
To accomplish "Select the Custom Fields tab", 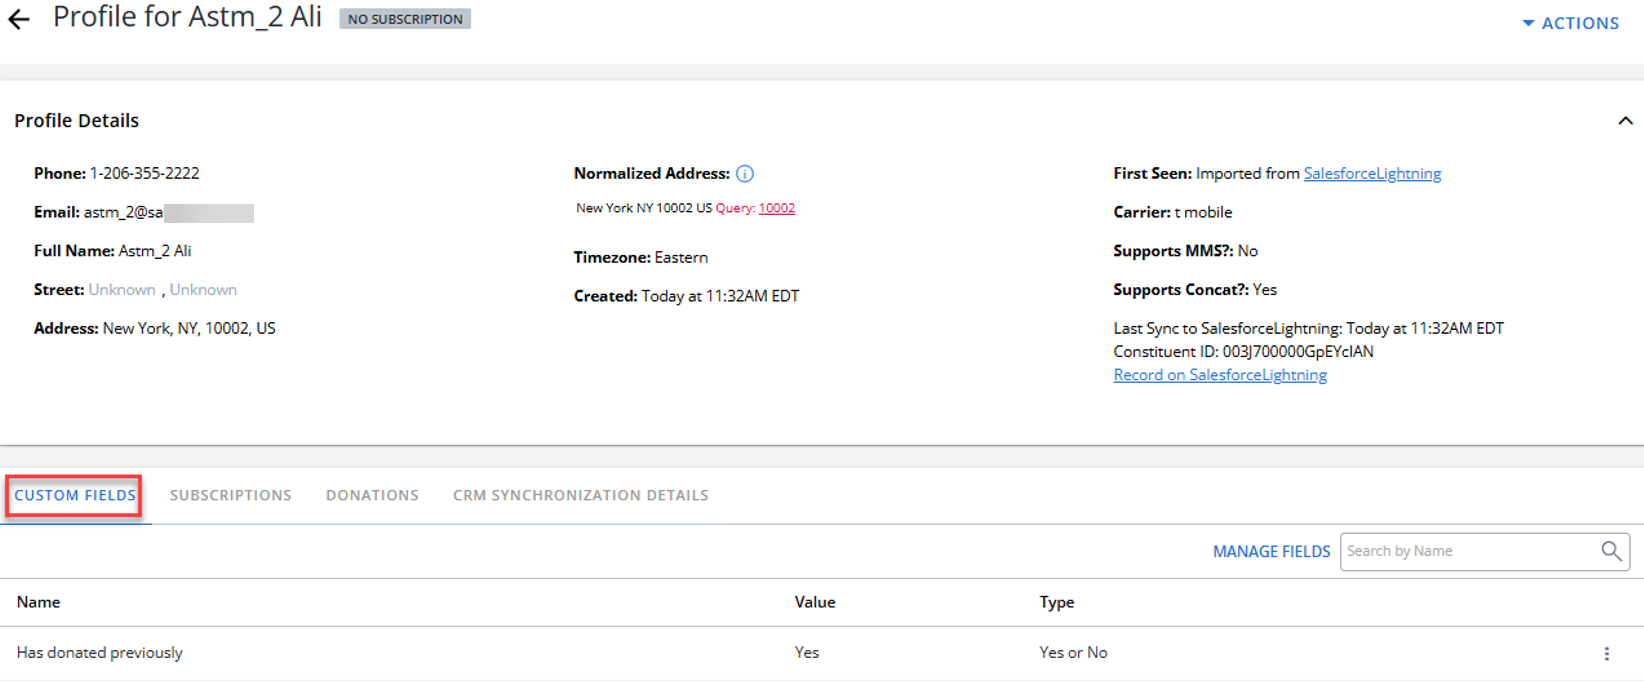I will (75, 495).
